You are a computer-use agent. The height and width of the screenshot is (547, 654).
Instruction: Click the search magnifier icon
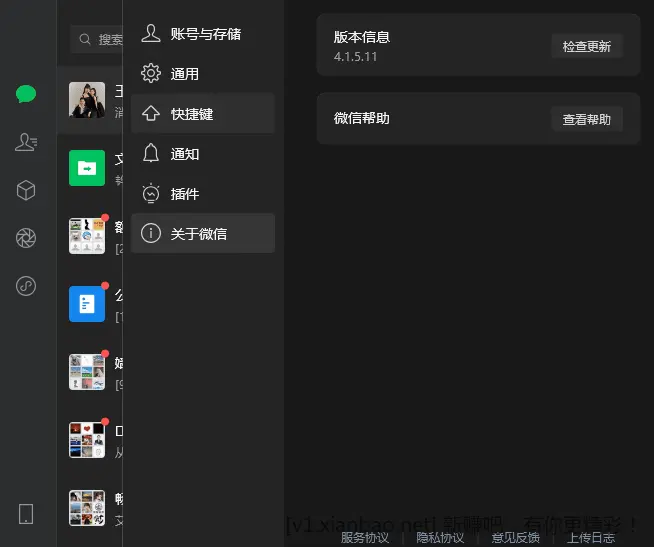pos(85,39)
